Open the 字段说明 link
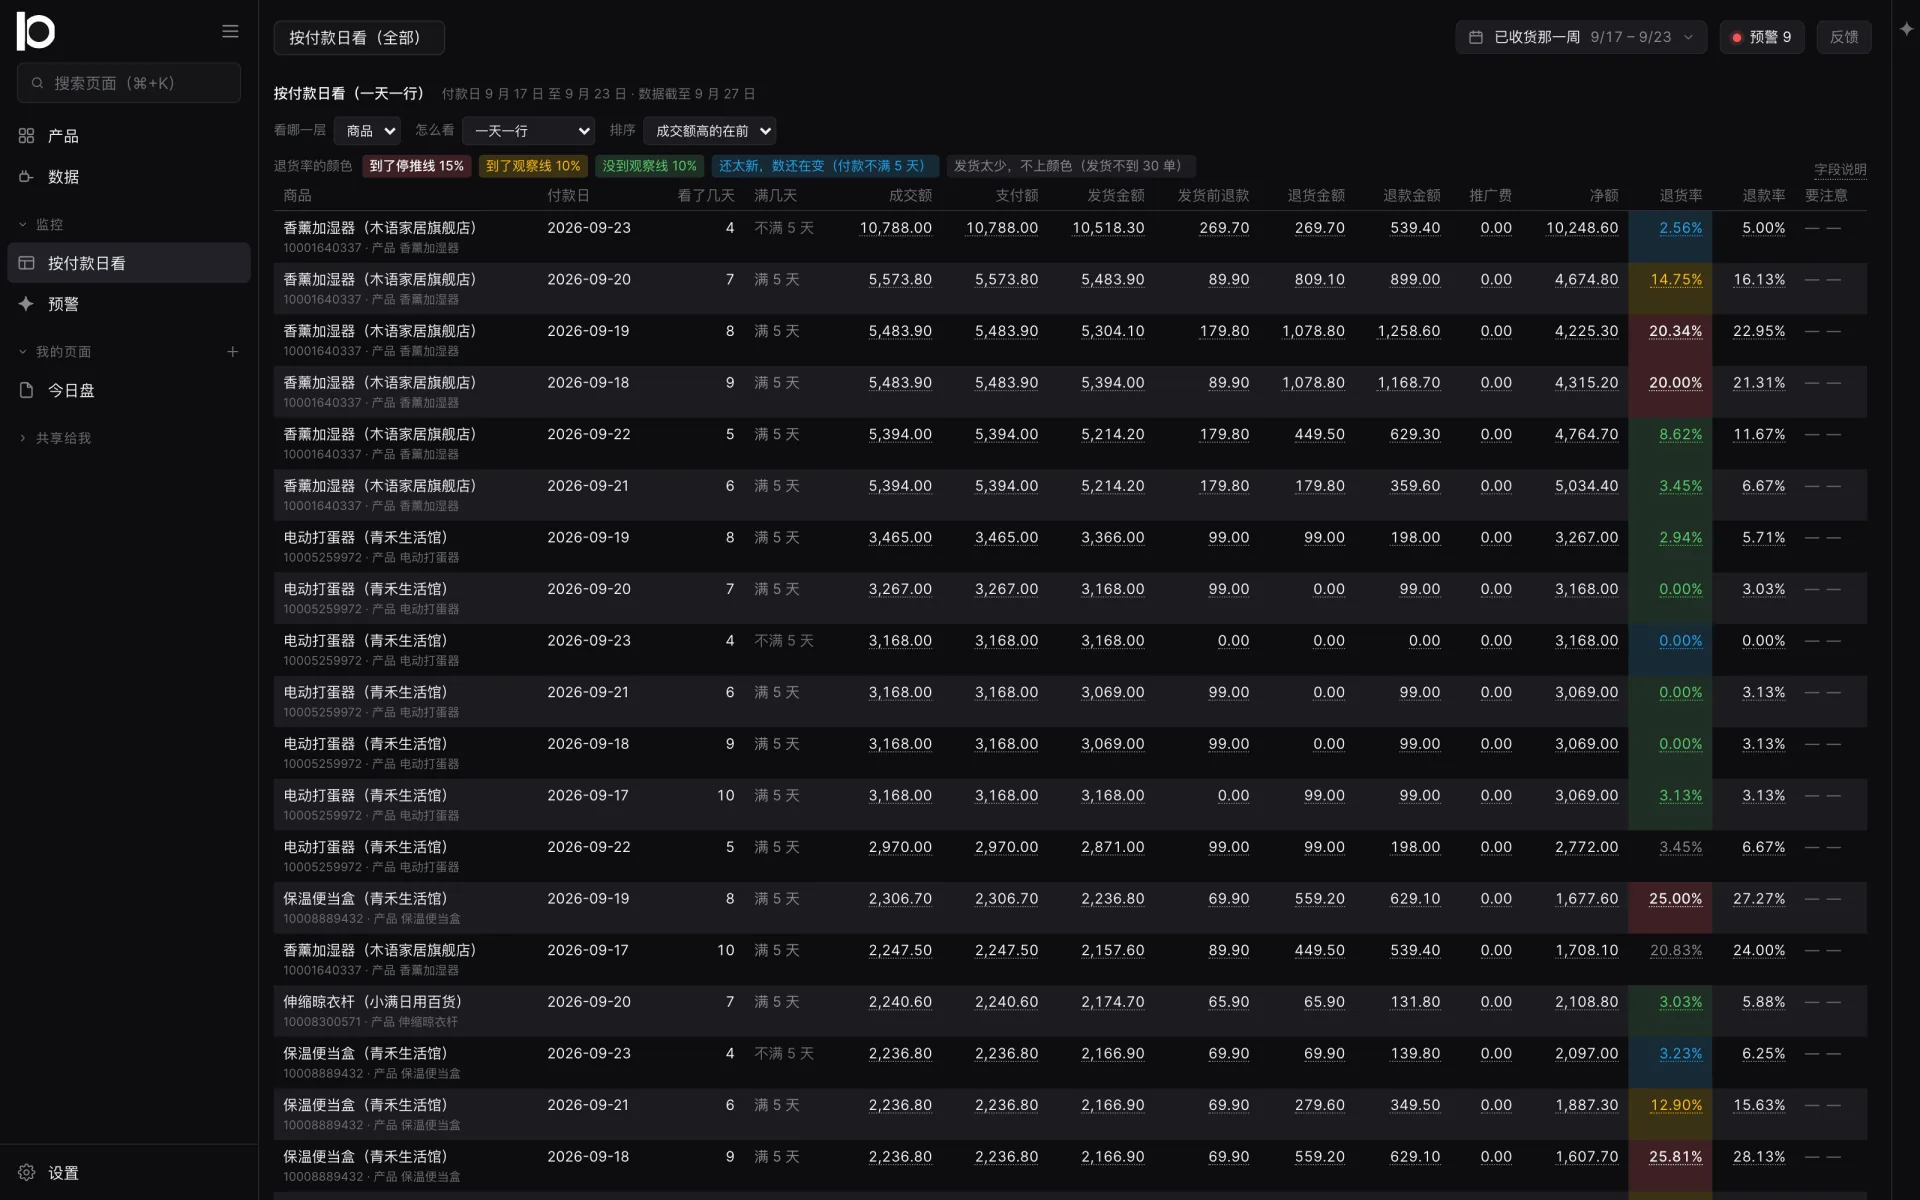Screen dimensions: 1920x1200 point(1840,170)
